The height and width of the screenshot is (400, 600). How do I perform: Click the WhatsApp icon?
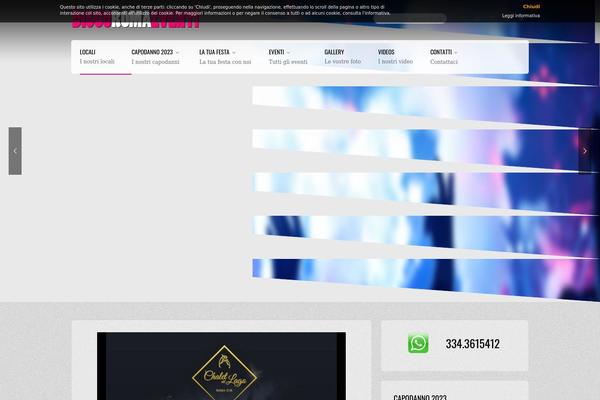click(418, 343)
